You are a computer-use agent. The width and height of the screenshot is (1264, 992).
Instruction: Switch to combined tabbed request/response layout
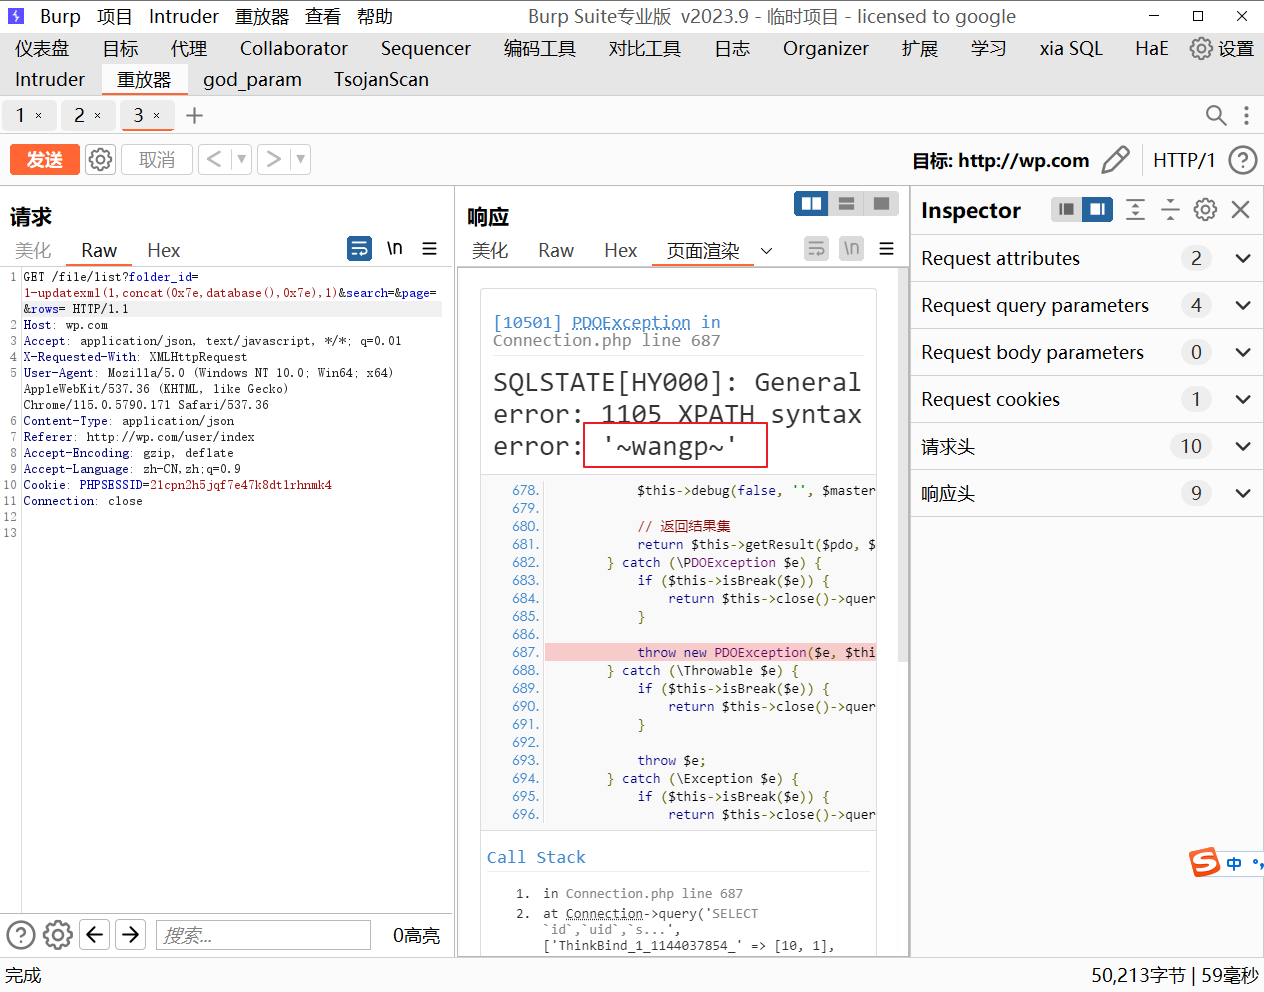881,204
